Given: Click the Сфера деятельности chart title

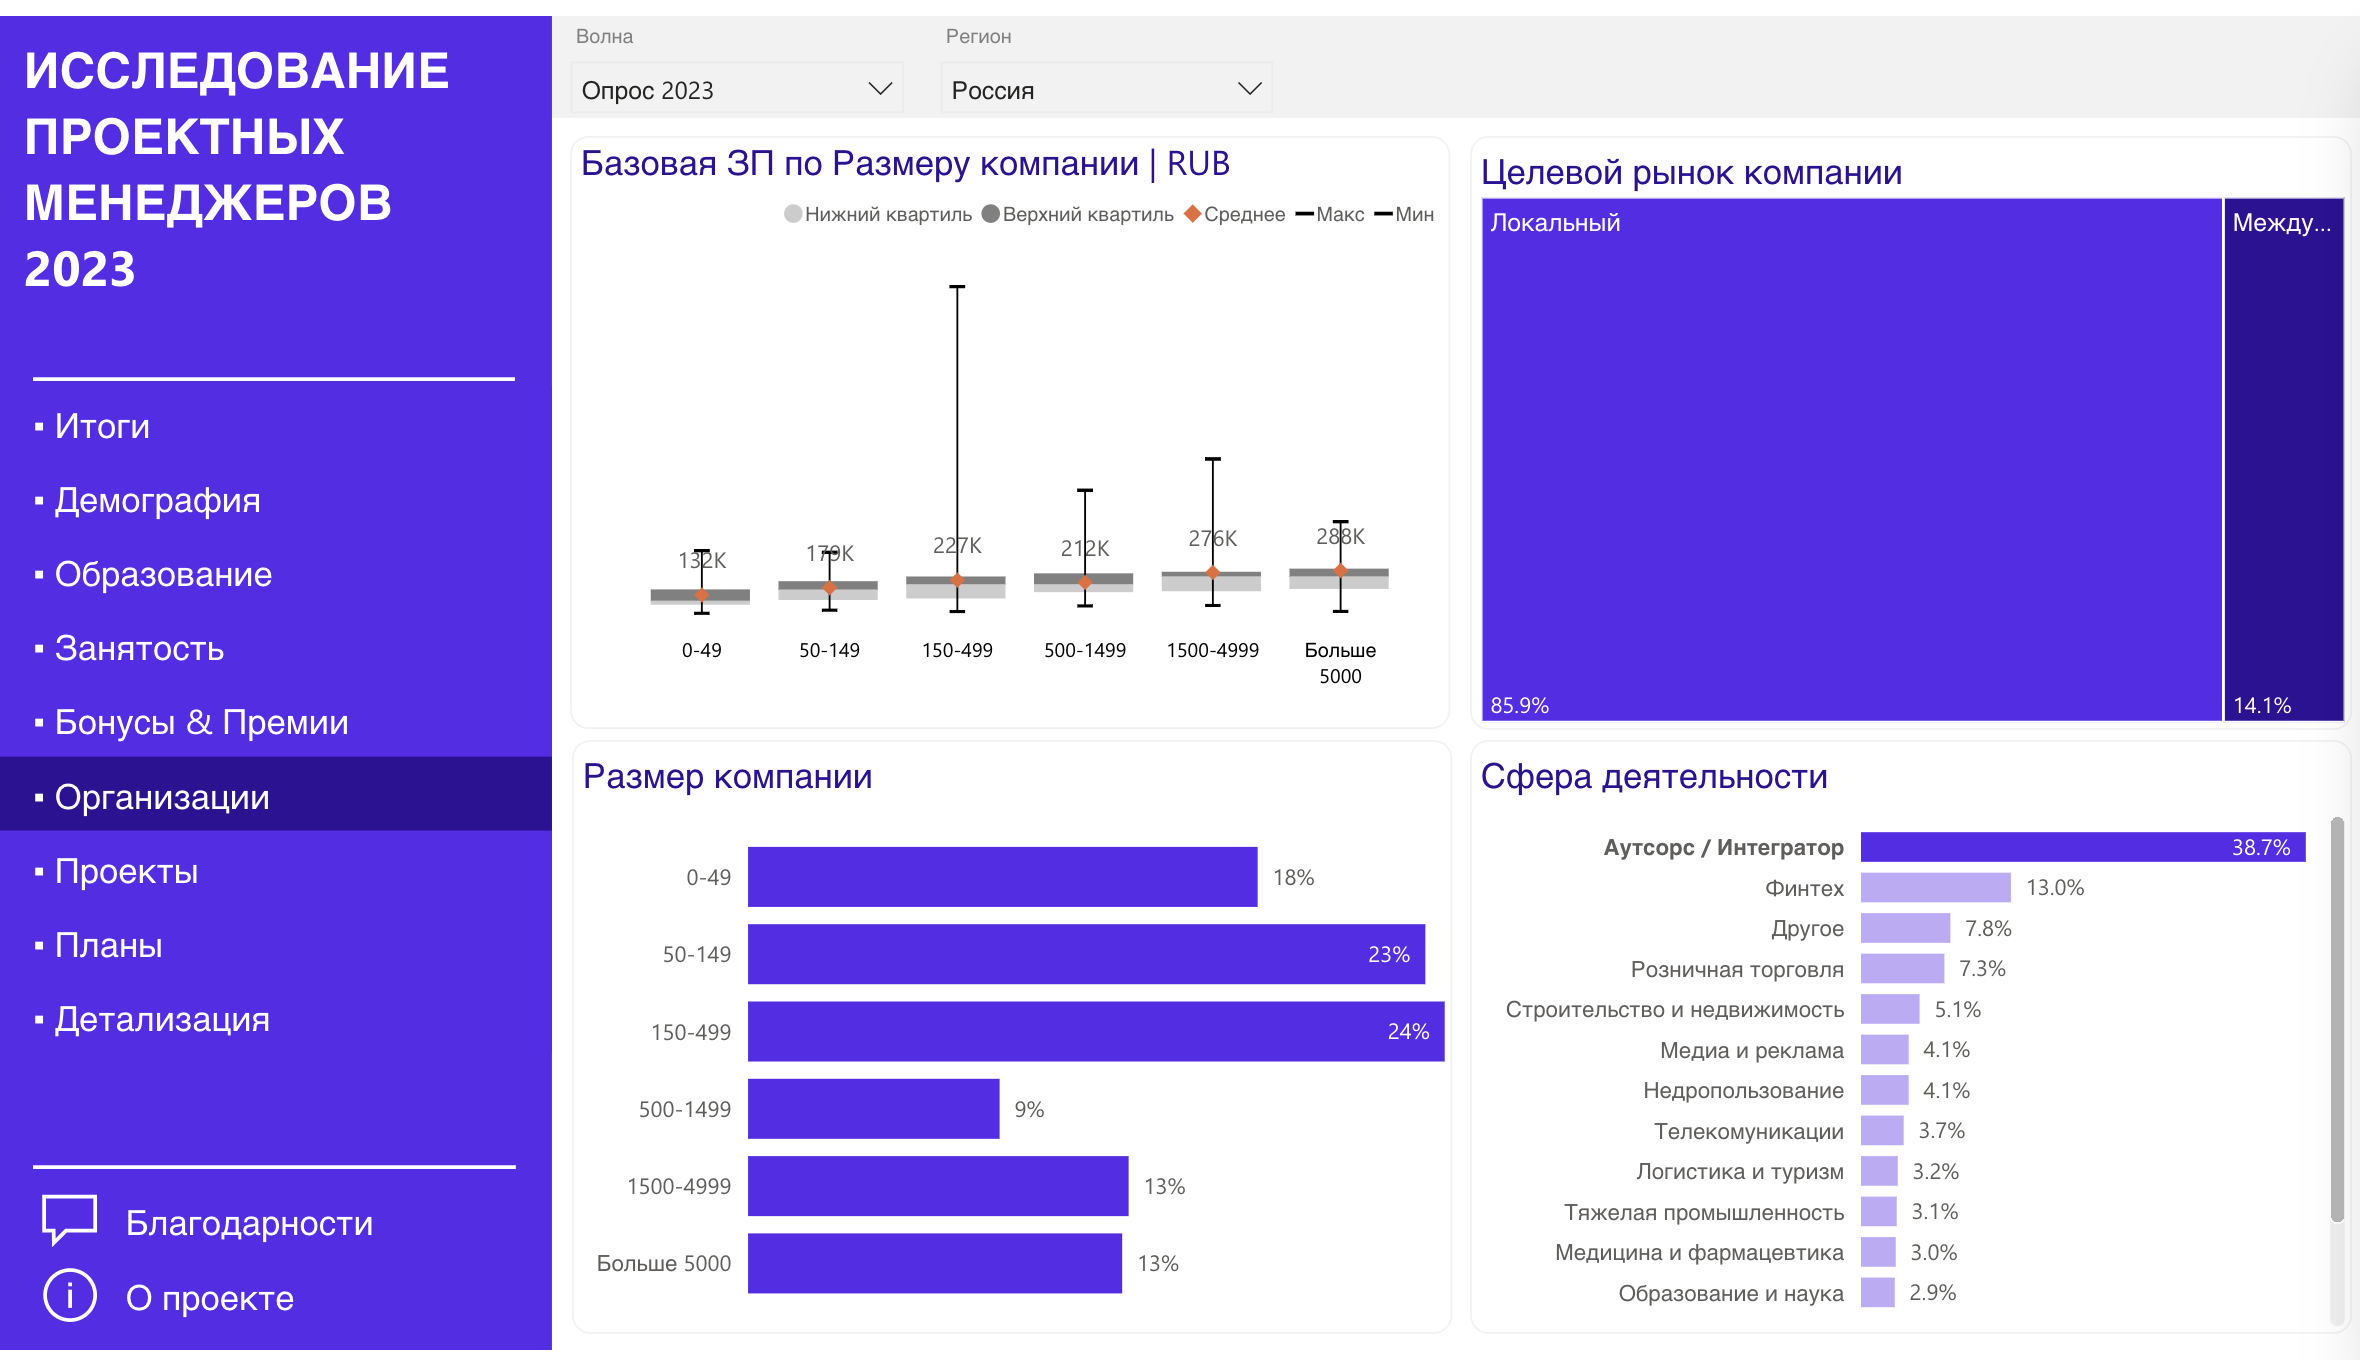Looking at the screenshot, I should click(1654, 776).
